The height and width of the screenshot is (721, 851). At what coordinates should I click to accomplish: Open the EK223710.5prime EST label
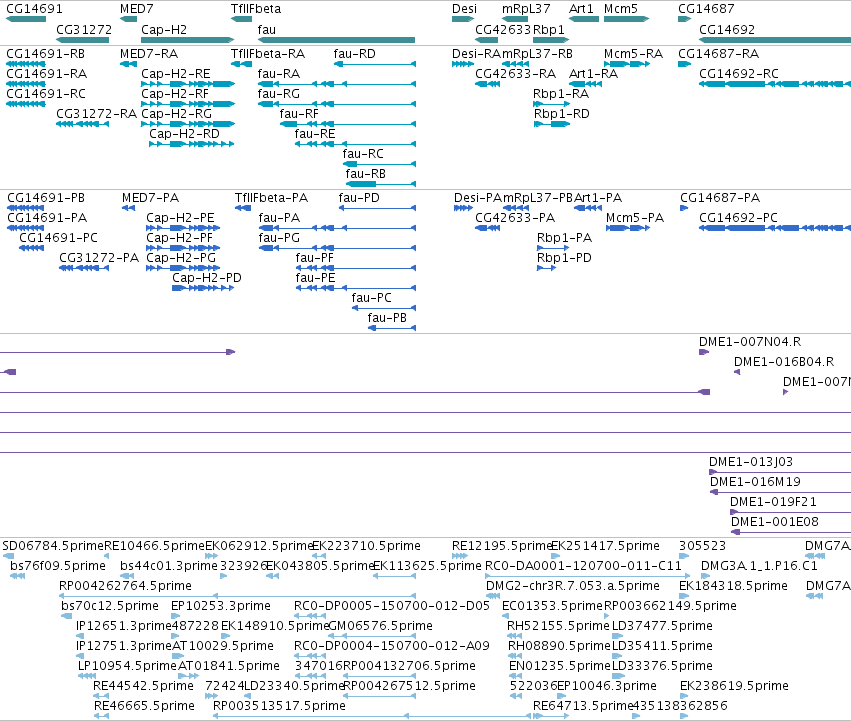click(366, 546)
